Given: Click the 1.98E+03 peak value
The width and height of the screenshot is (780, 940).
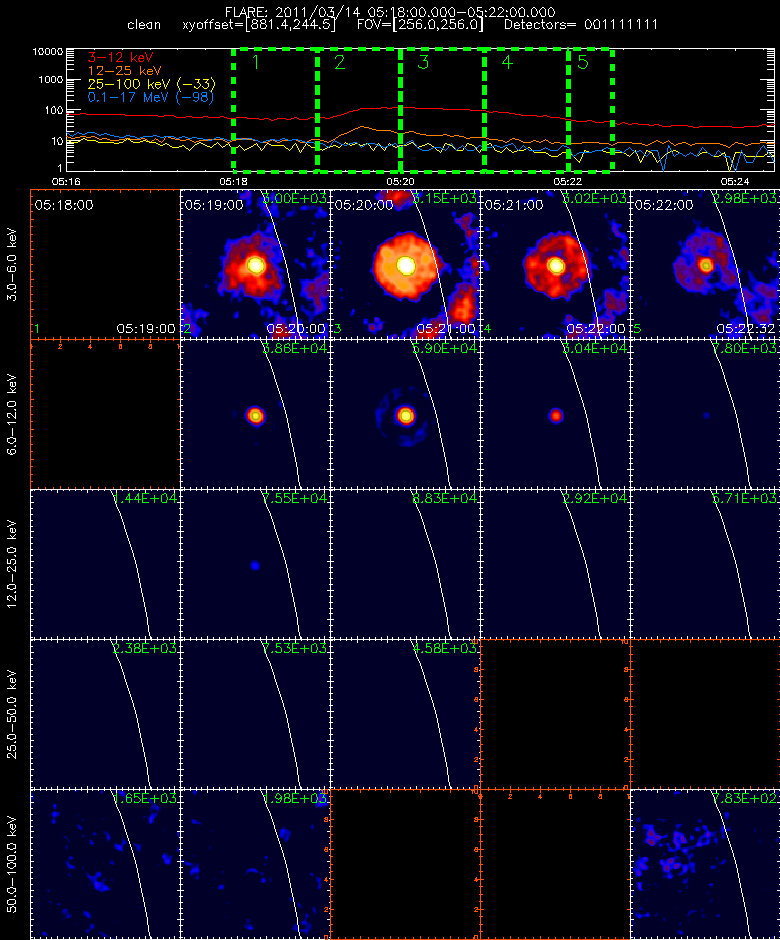Looking at the screenshot, I should pyautogui.click(x=296, y=798).
